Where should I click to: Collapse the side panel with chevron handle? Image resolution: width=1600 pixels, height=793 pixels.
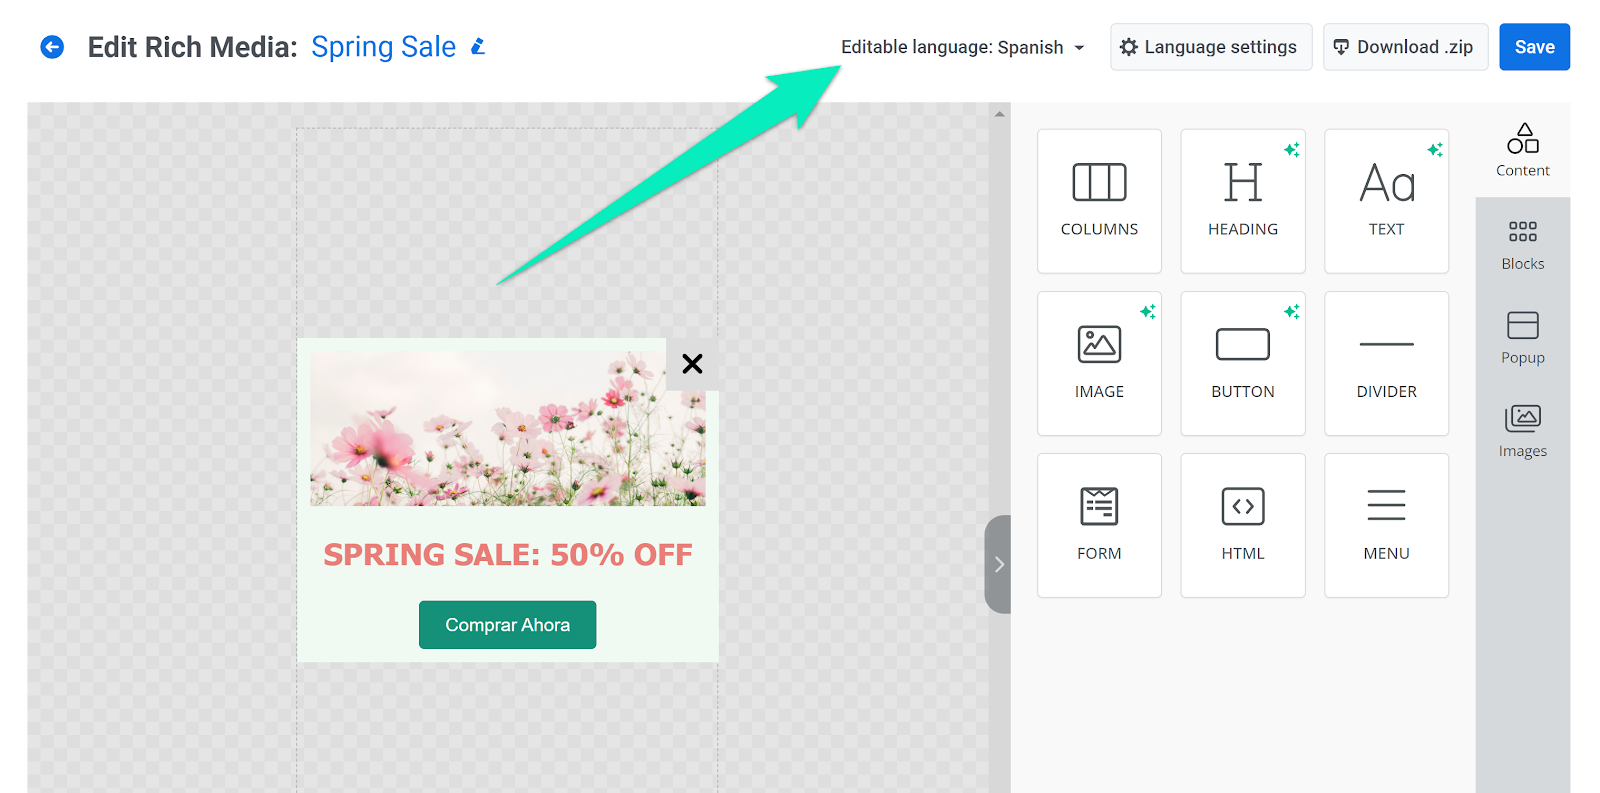point(998,564)
